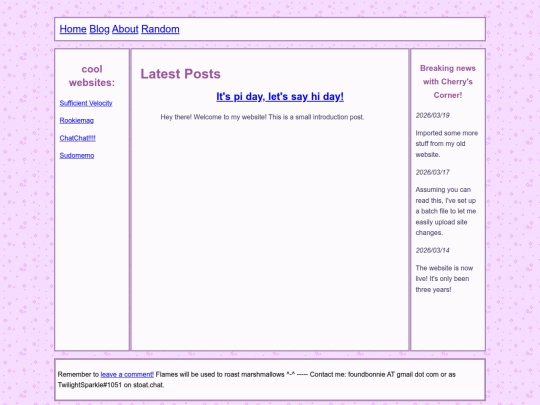Image resolution: width=540 pixels, height=405 pixels.
Task: Click the "leave a comment!" footer link
Action: click(x=127, y=374)
